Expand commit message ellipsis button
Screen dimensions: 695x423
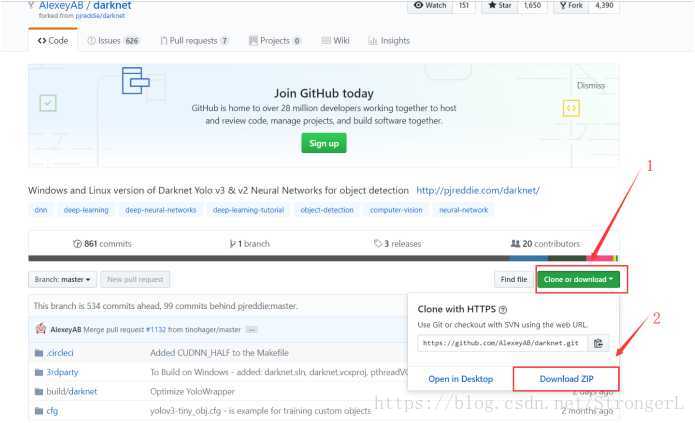click(251, 330)
